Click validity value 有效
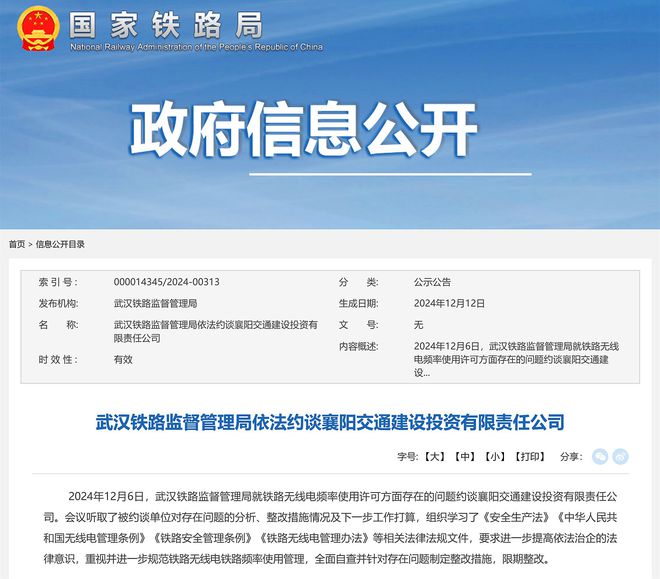The height and width of the screenshot is (579, 660). click(123, 359)
